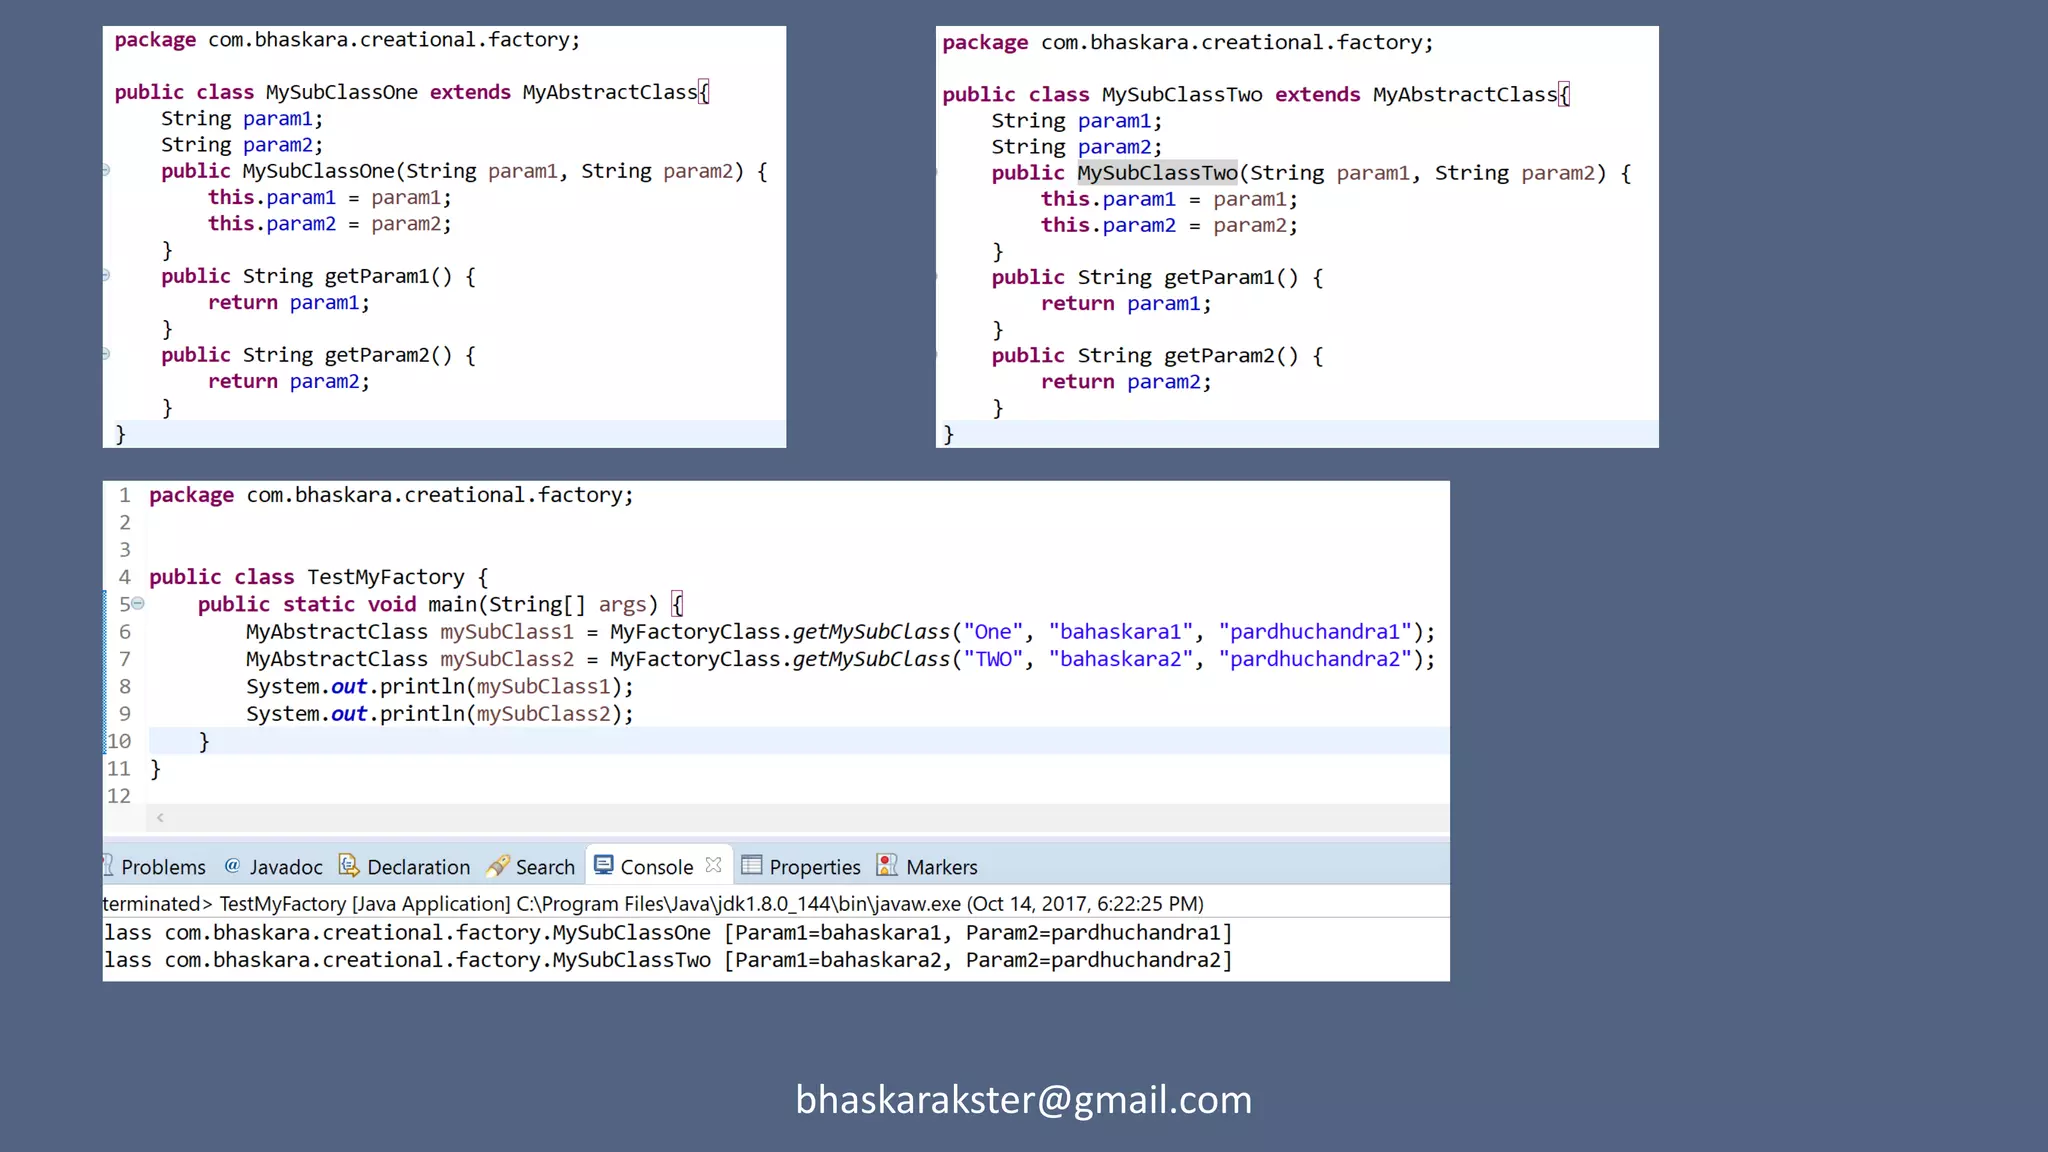Open the Properties tab
The width and height of the screenshot is (2048, 1152).
pos(814,867)
